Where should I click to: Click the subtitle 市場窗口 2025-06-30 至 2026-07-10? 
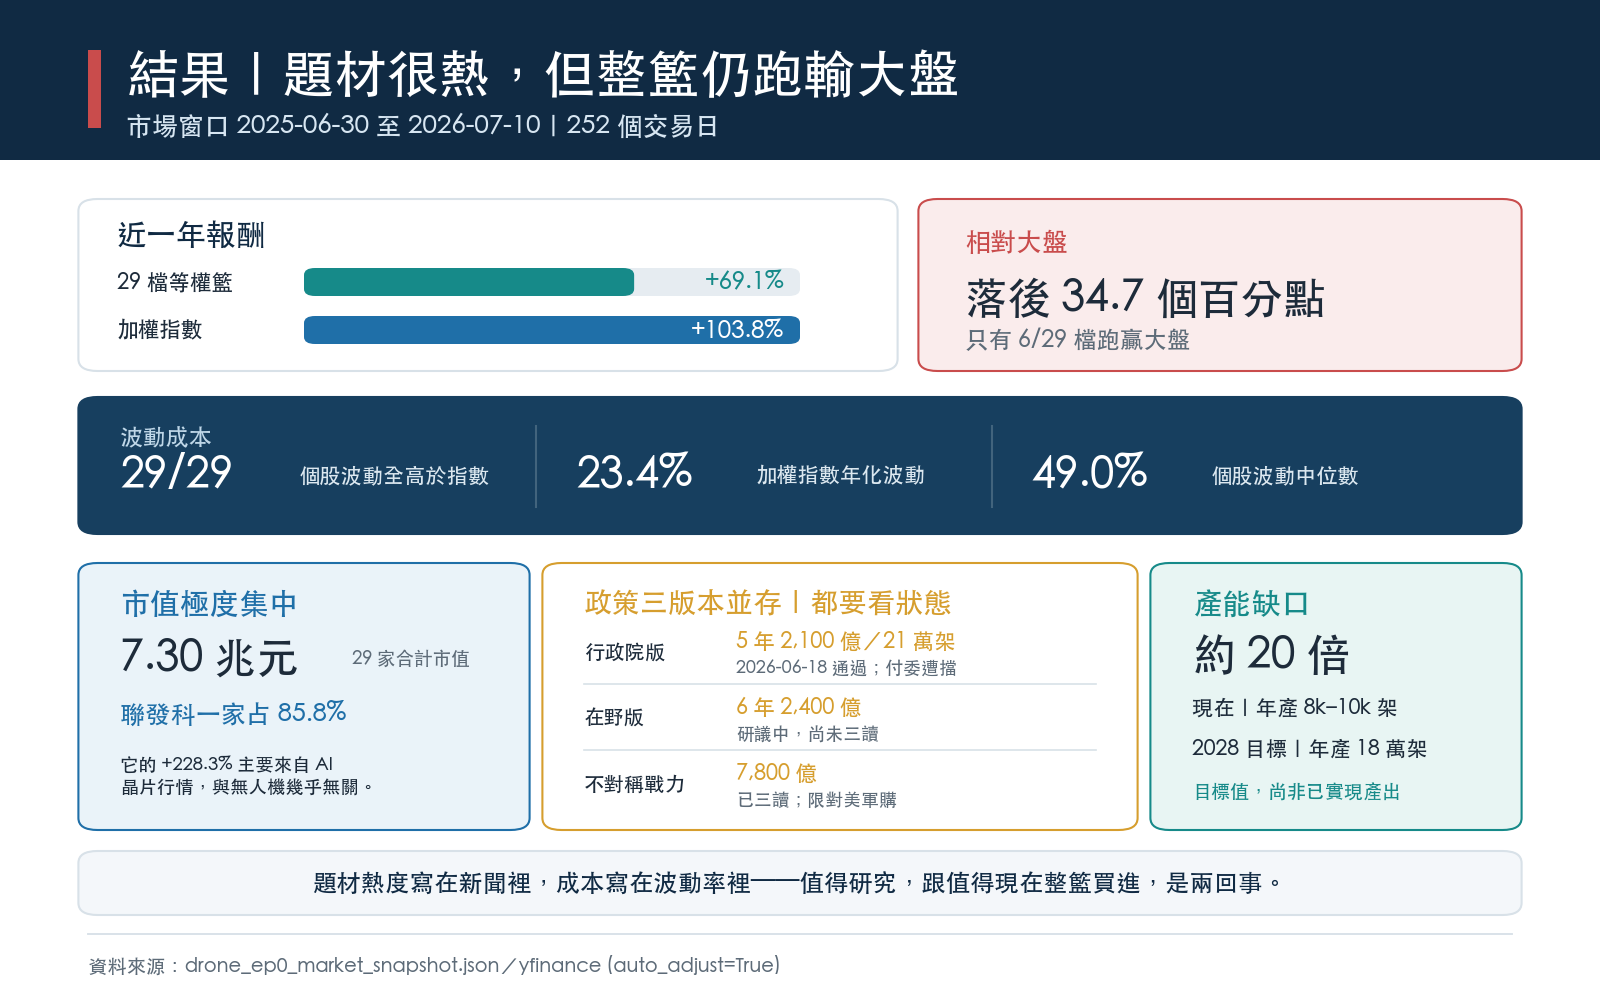pyautogui.click(x=334, y=125)
